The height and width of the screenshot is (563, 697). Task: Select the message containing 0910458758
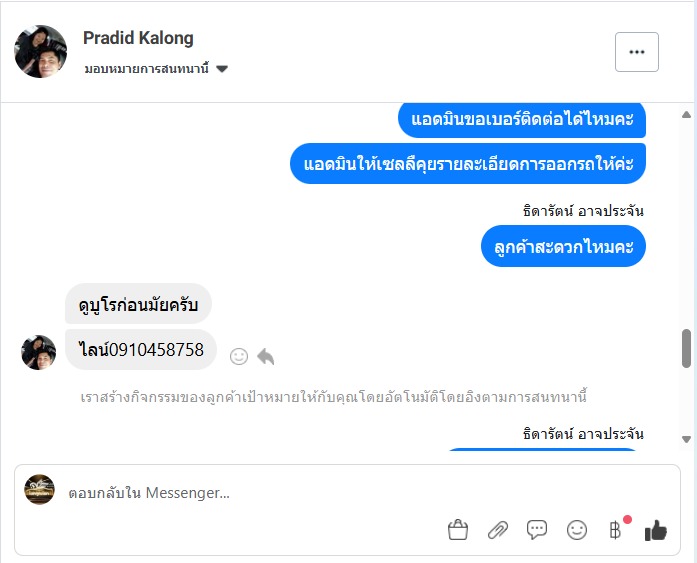(141, 350)
